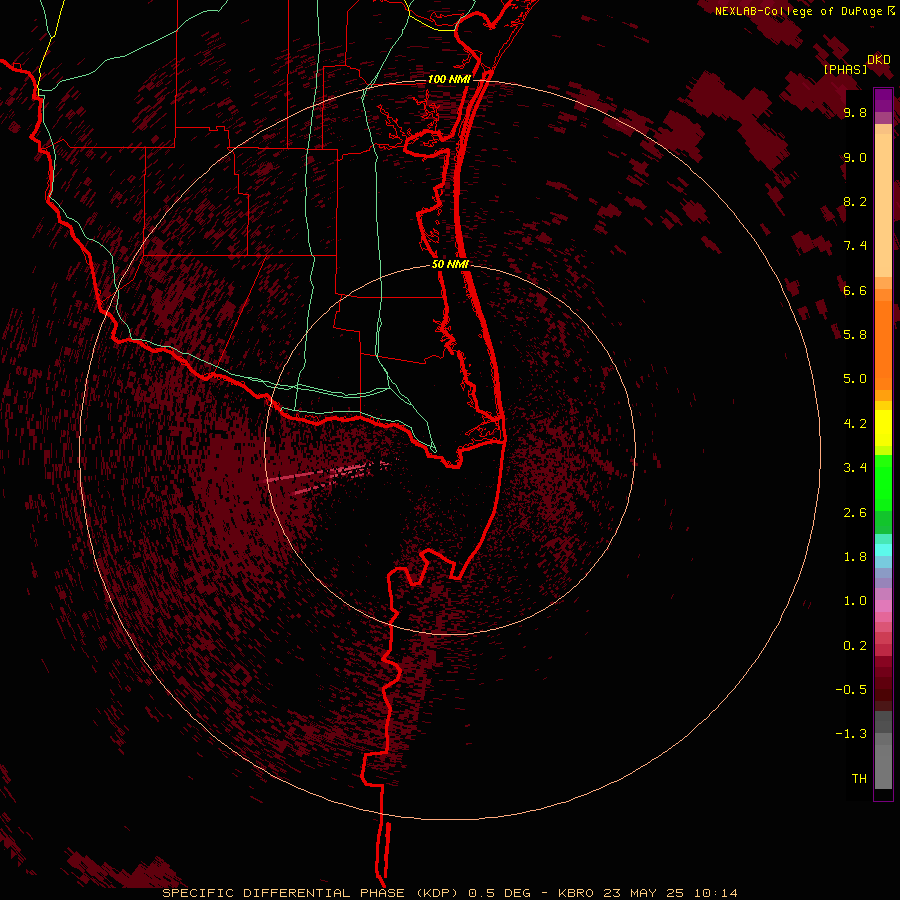
Task: Pick the bright yellow color bar segment
Action: (883, 428)
